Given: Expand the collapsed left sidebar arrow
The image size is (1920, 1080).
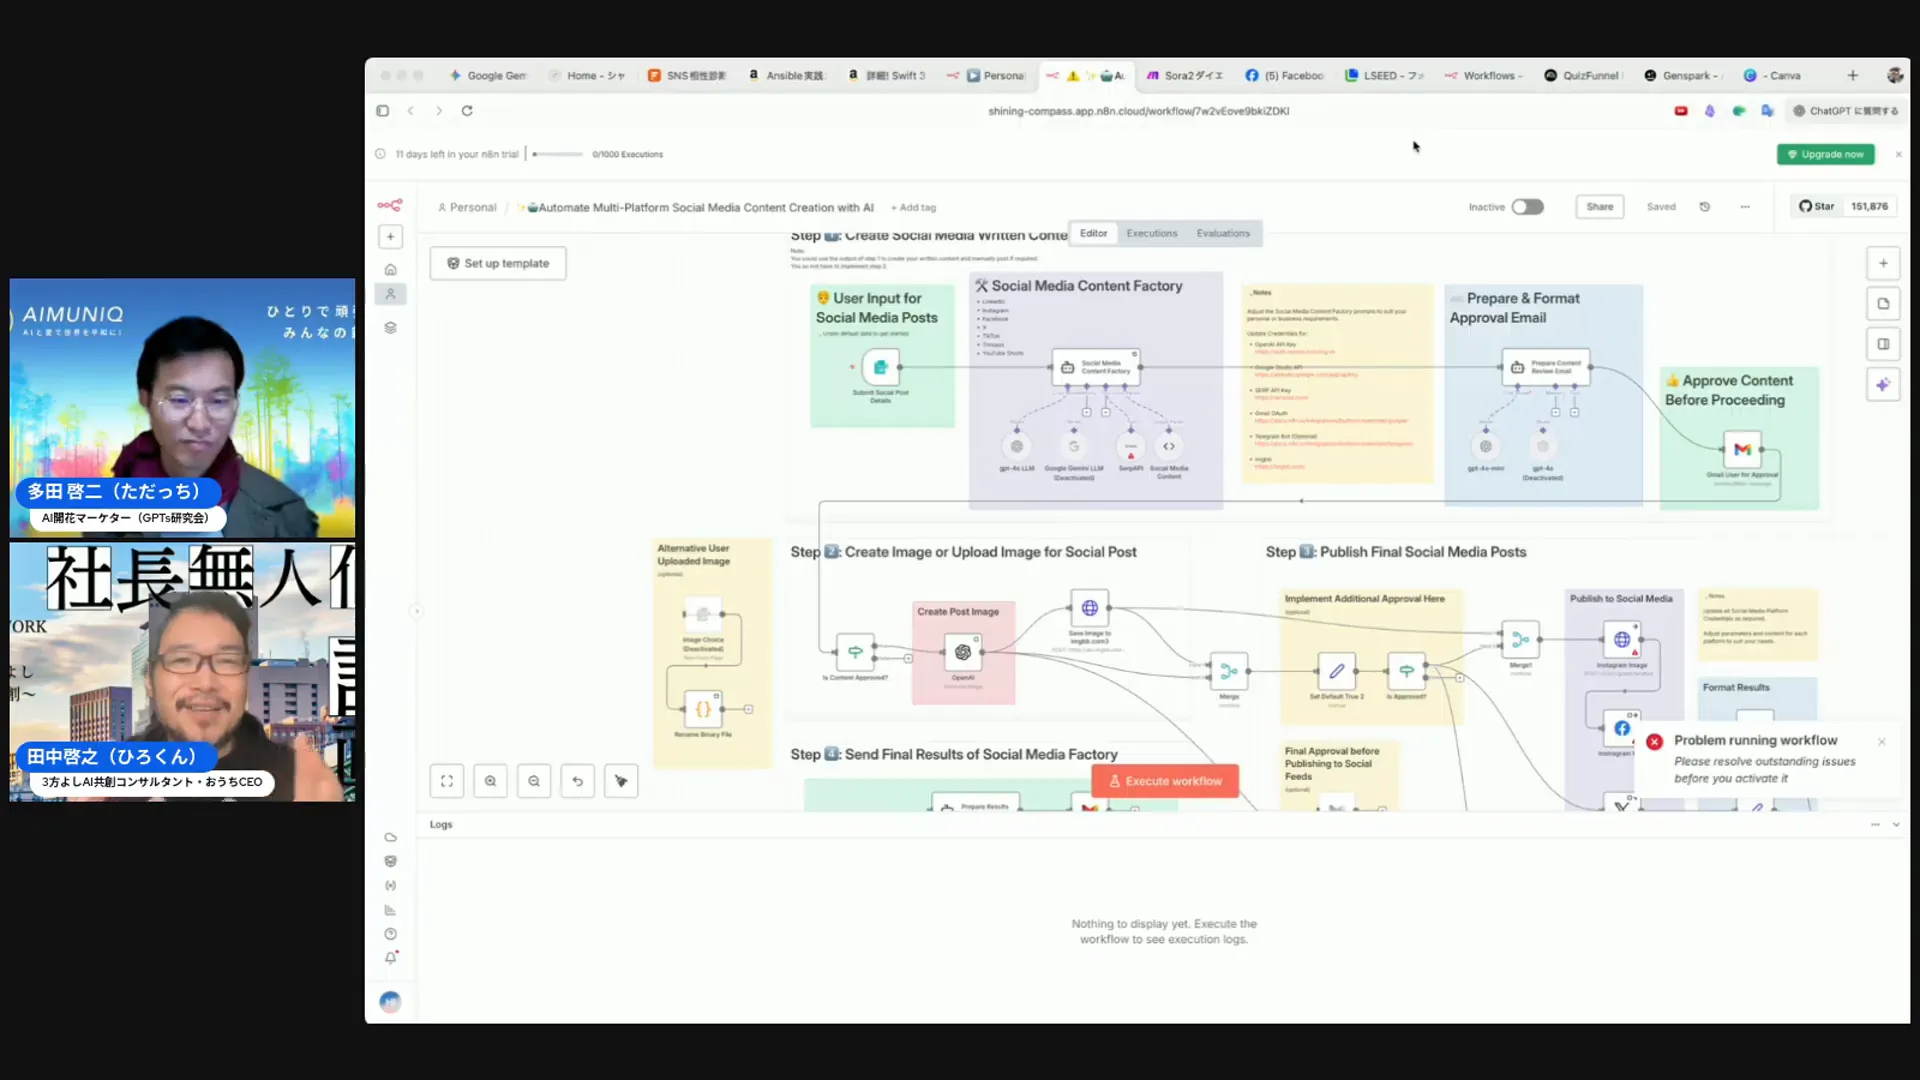Looking at the screenshot, I should coord(416,611).
